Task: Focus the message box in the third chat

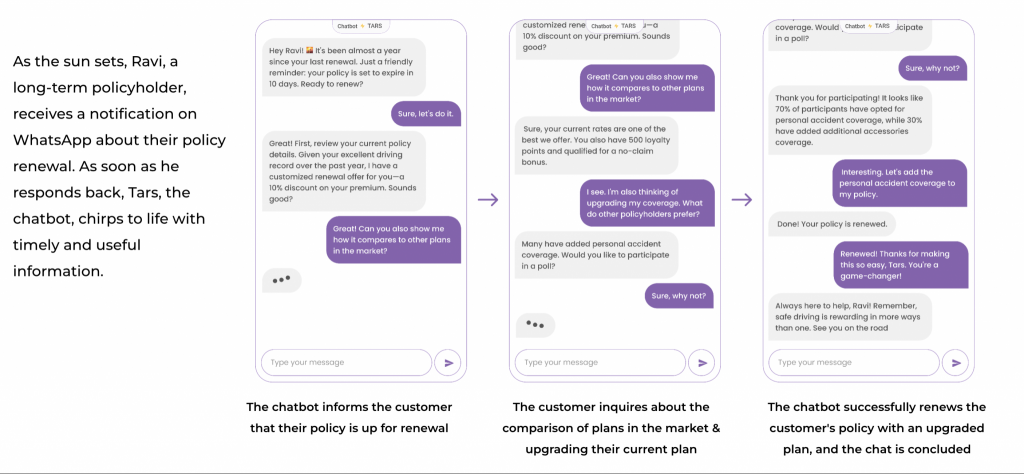Action: (x=853, y=362)
